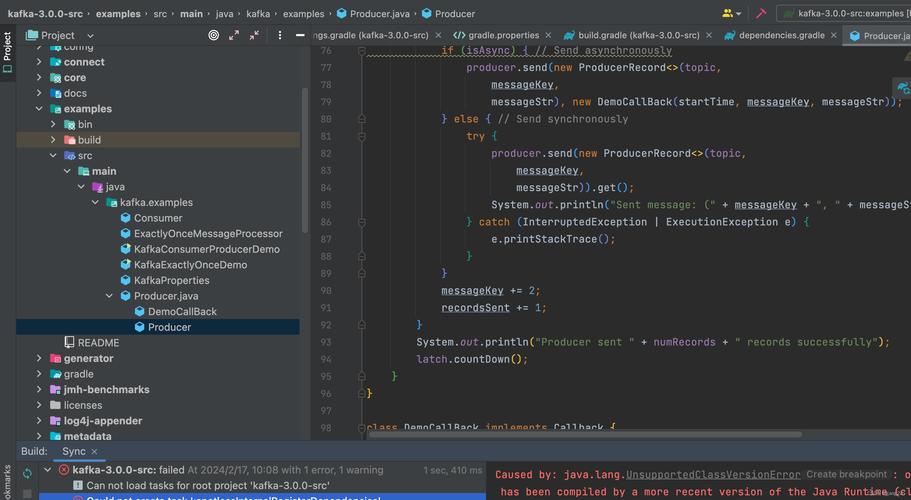Screen dimensions: 911x500
Task: Click the build hammer icon in top toolbar
Action: (x=761, y=13)
